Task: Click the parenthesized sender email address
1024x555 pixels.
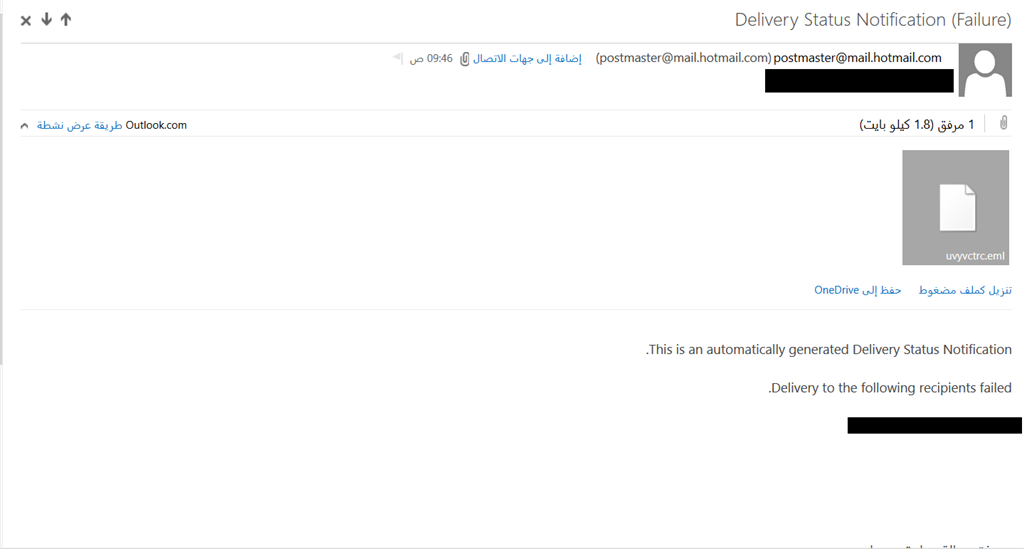Action: tap(683, 58)
